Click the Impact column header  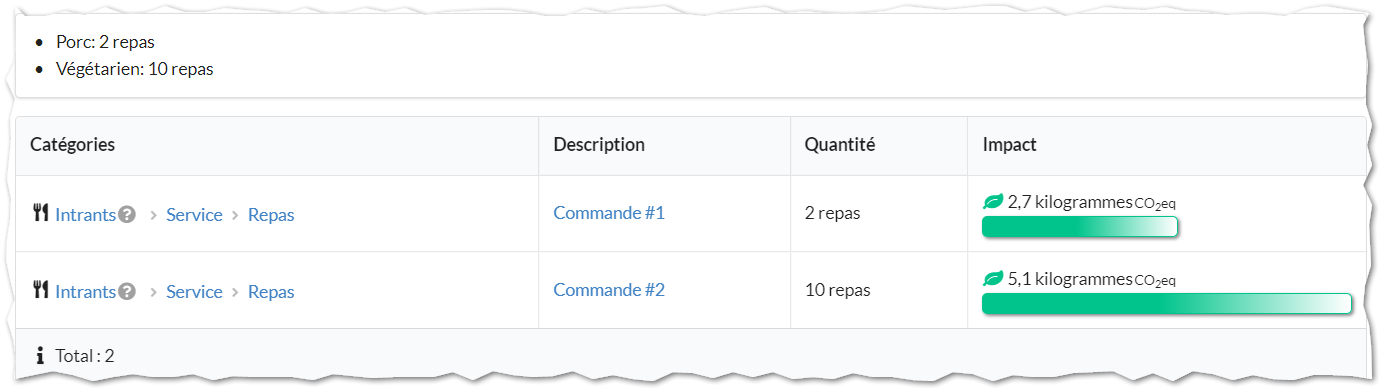coord(1010,145)
